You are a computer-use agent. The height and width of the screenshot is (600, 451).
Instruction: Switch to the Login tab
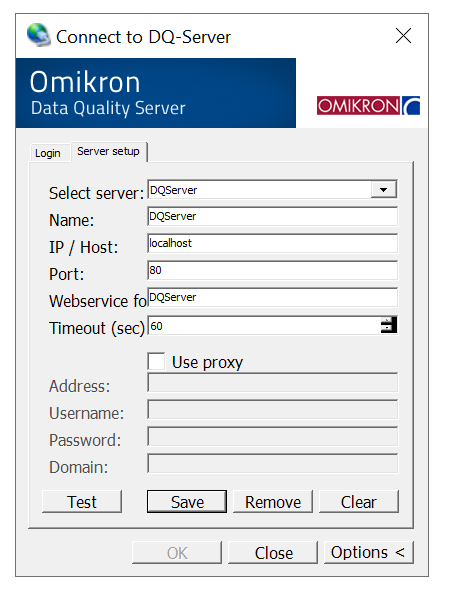tap(48, 153)
